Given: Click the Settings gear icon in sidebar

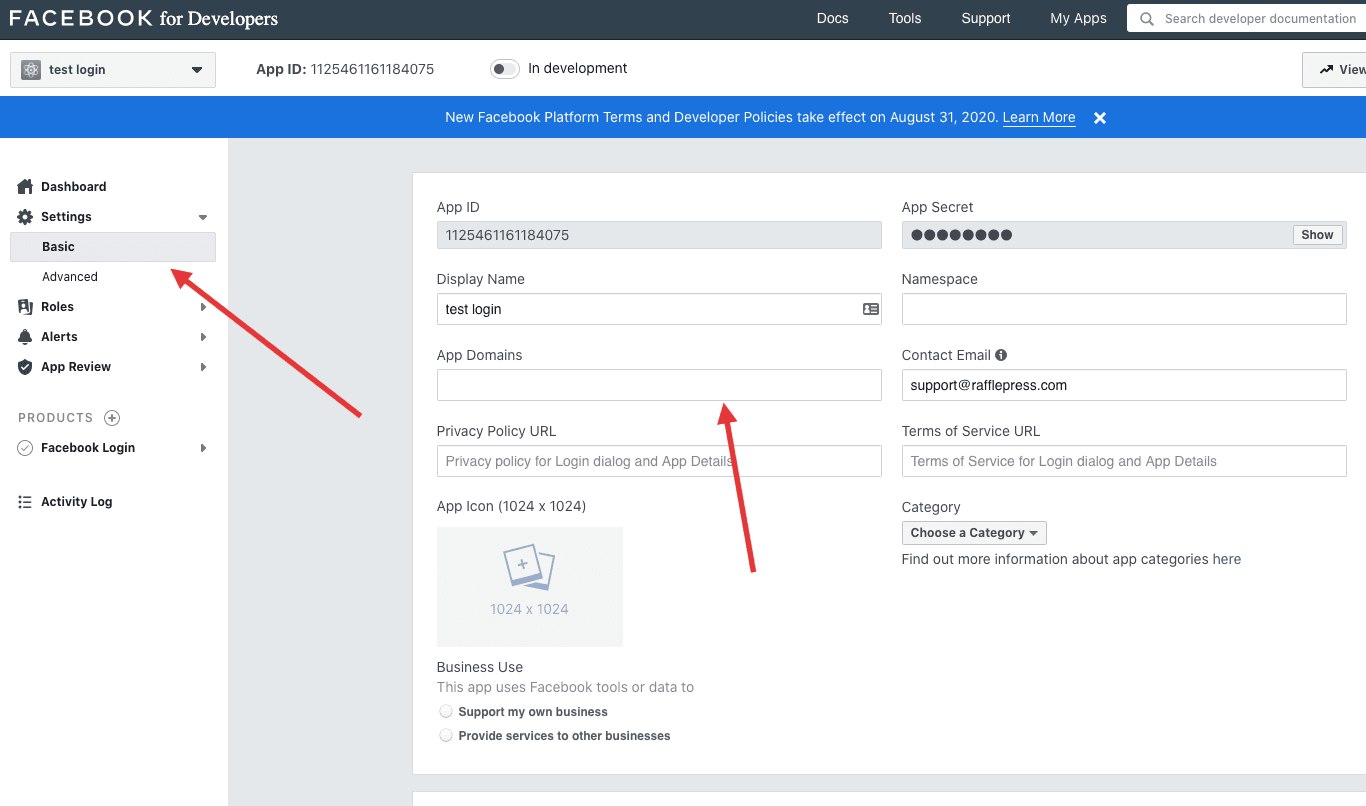Looking at the screenshot, I should (24, 216).
